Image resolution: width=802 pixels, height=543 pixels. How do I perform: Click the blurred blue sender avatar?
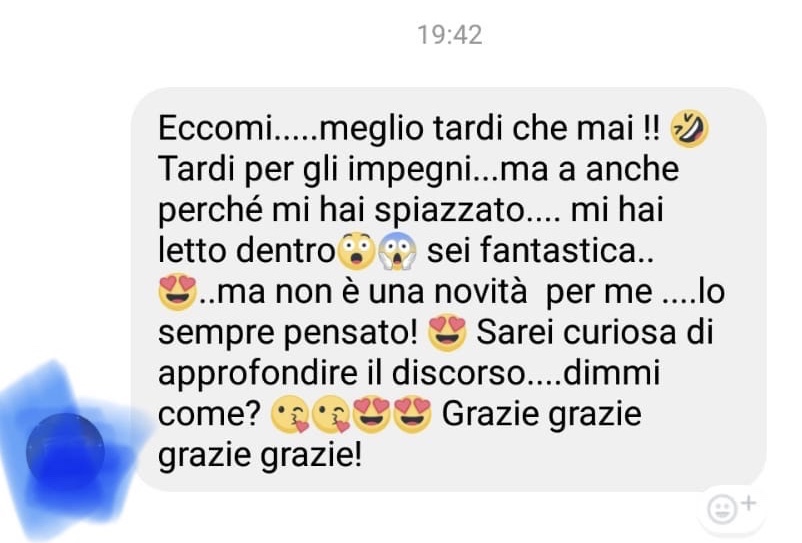coord(65,452)
